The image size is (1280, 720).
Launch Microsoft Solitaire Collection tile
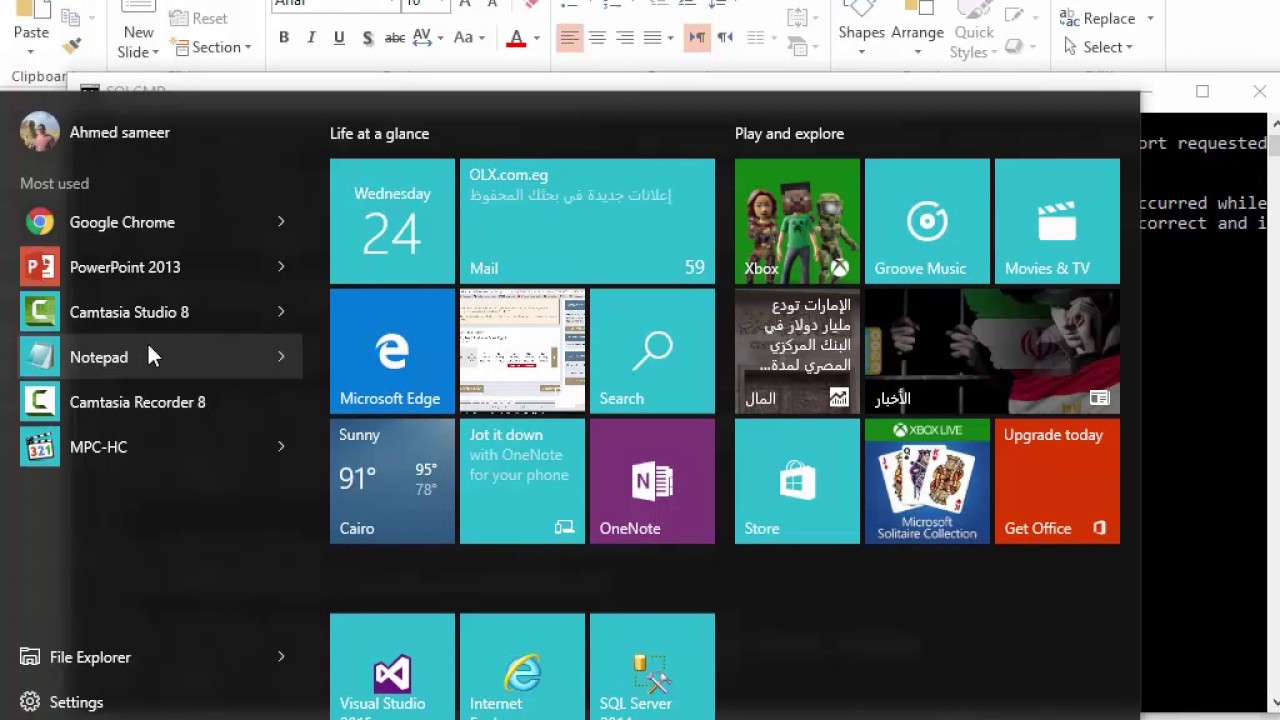coord(927,481)
